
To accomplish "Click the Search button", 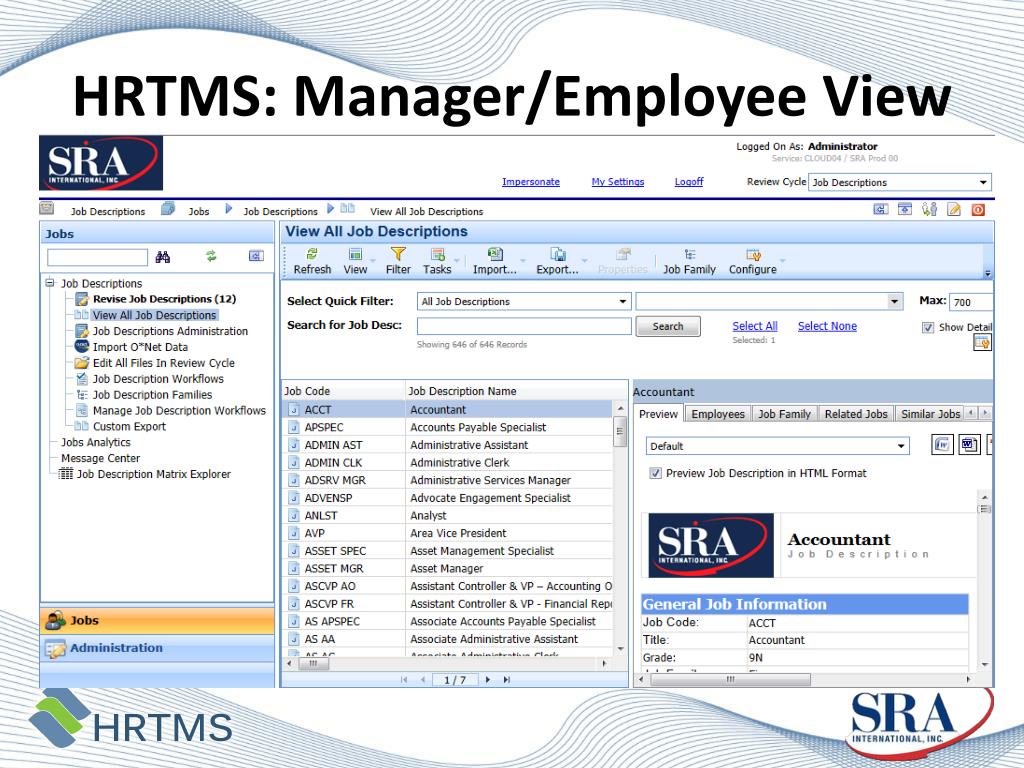I will click(667, 326).
